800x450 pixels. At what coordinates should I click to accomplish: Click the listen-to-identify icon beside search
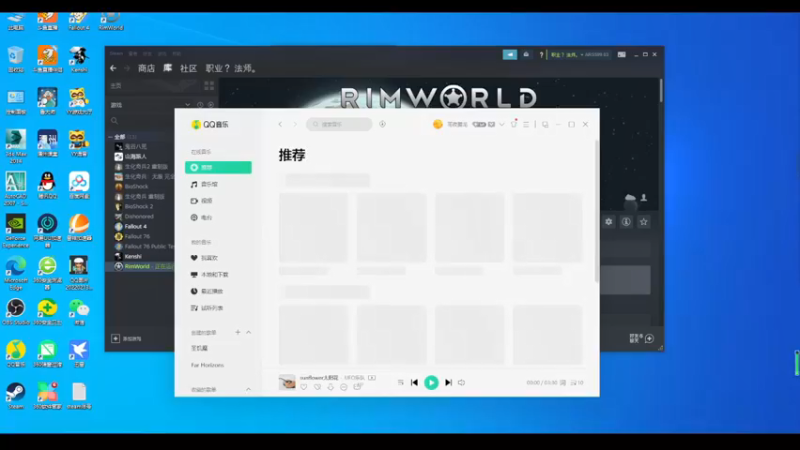click(x=382, y=124)
